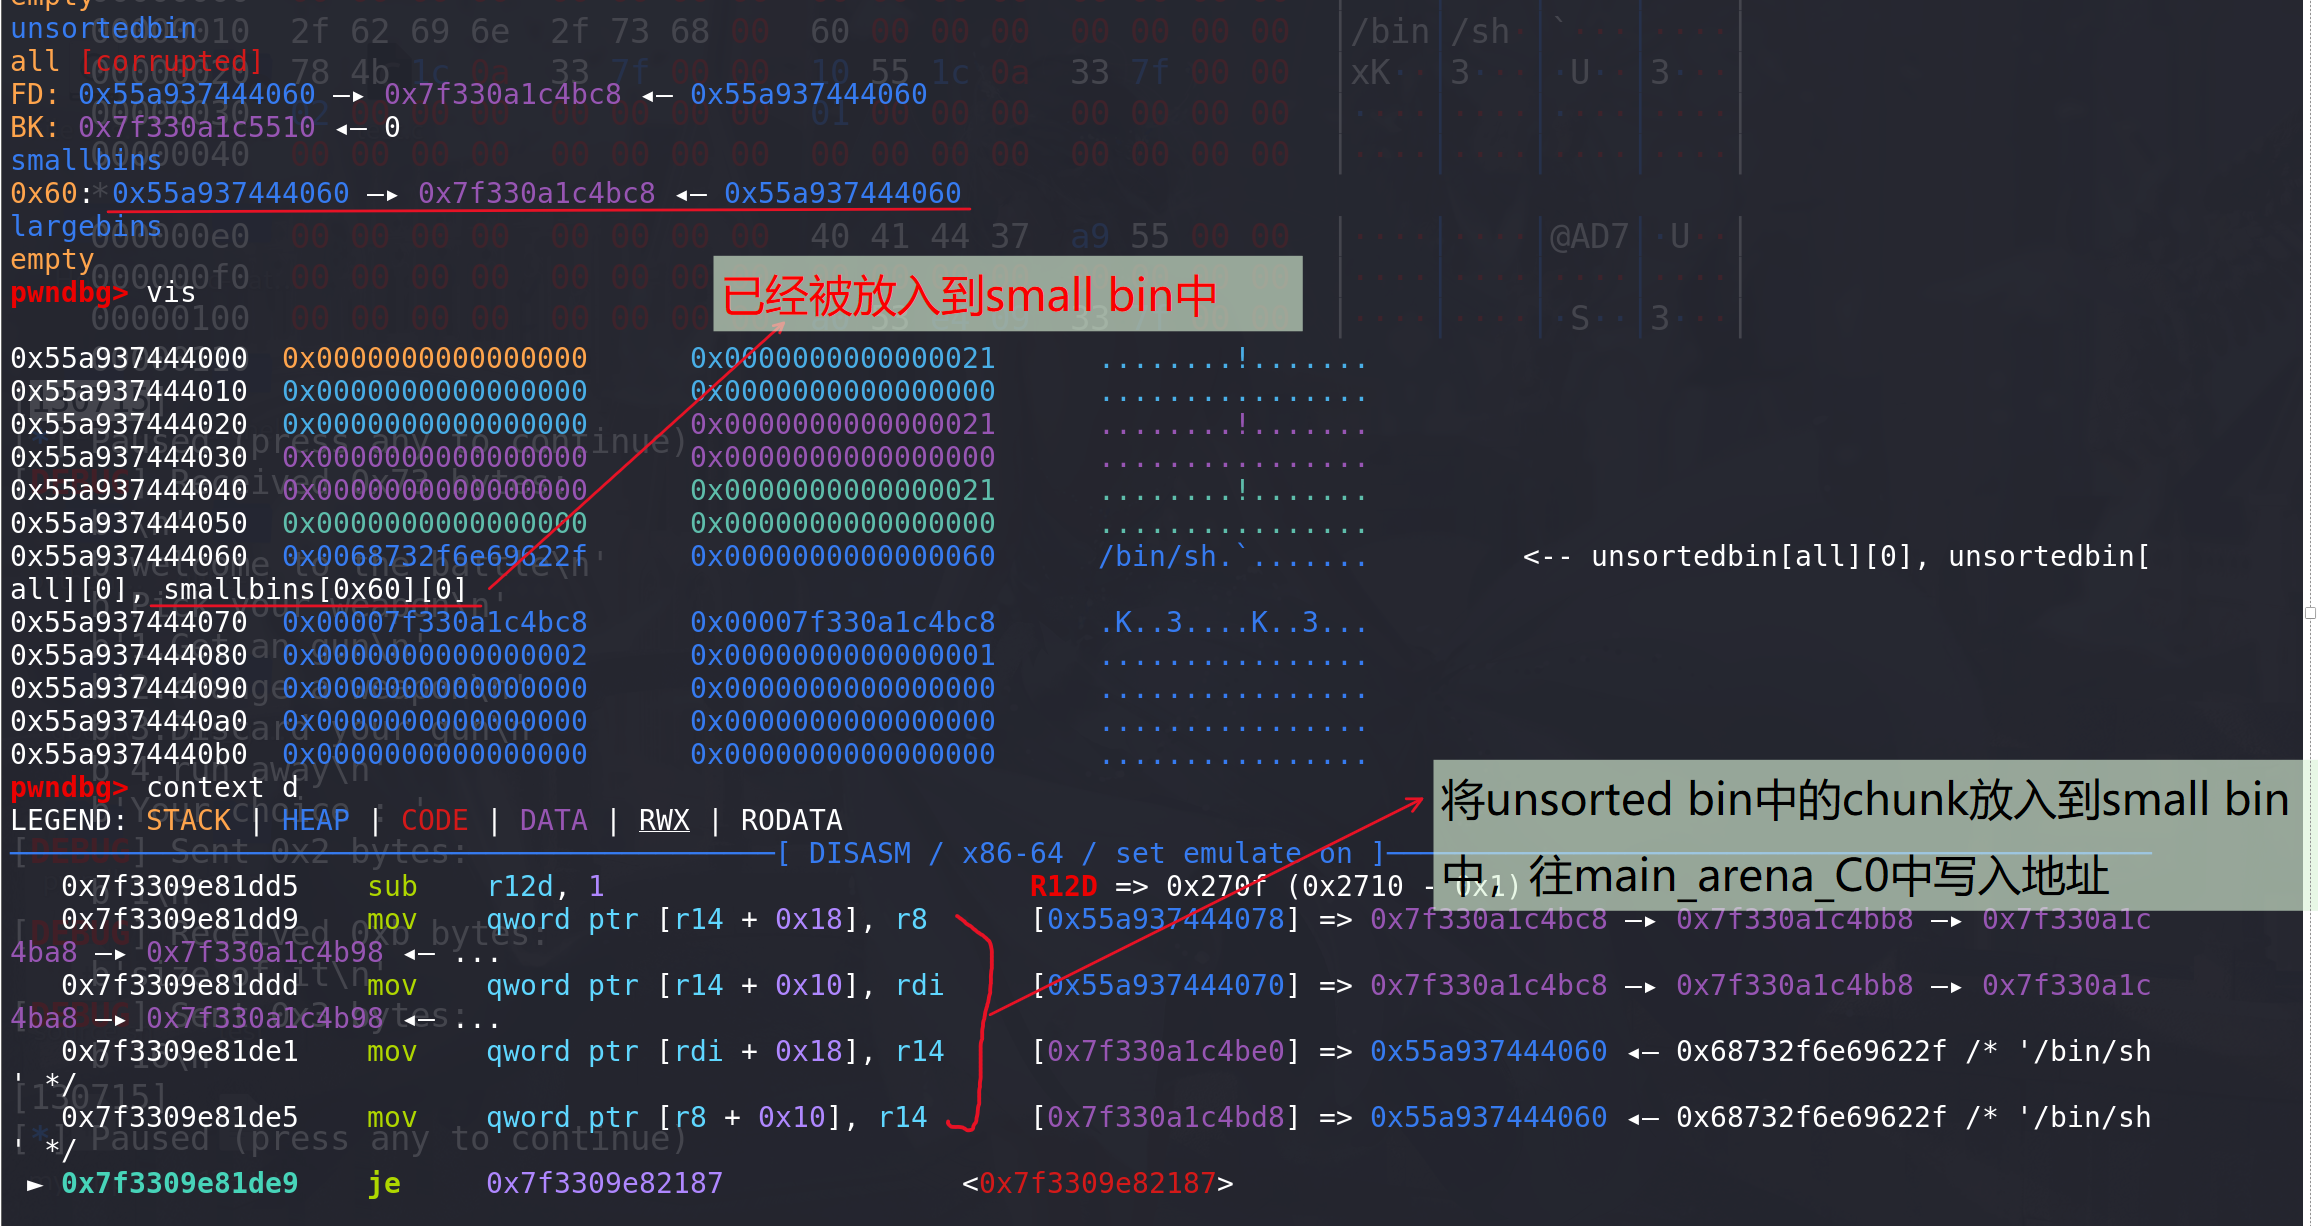Viewport: 2318px width, 1226px height.
Task: Click the value 0x0000000000000002
Action: [435, 655]
